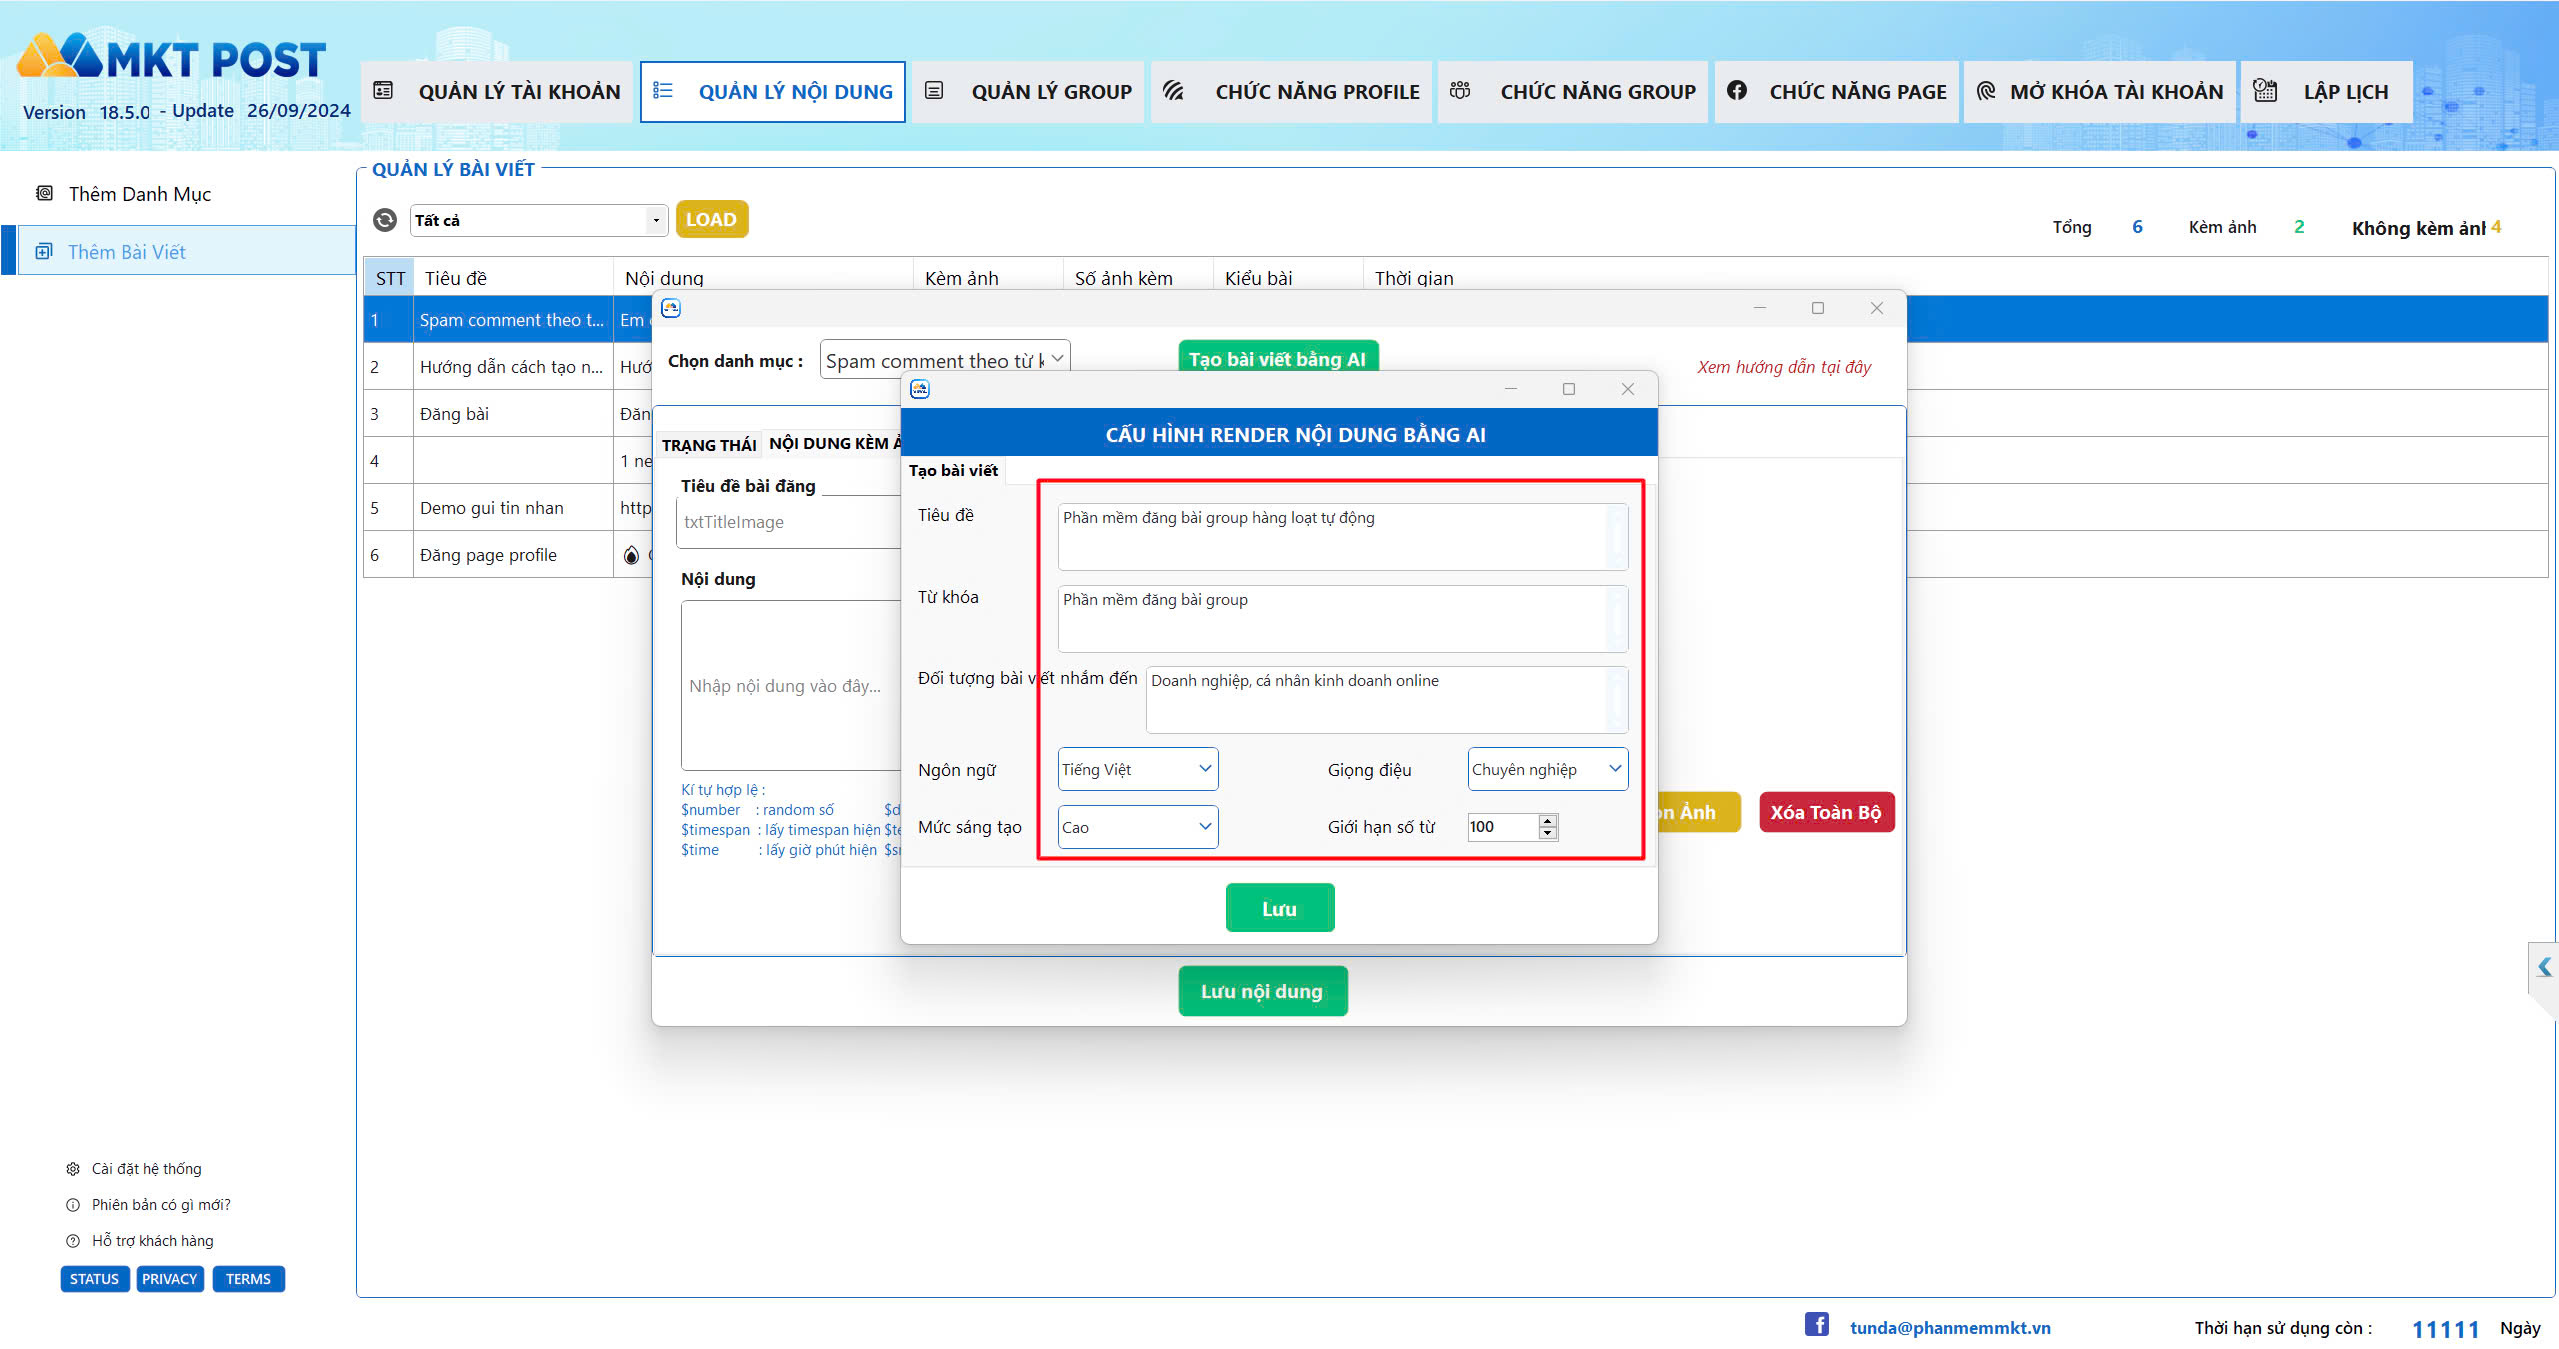Close the add-post window
The height and width of the screenshot is (1349, 2559).
[1876, 308]
